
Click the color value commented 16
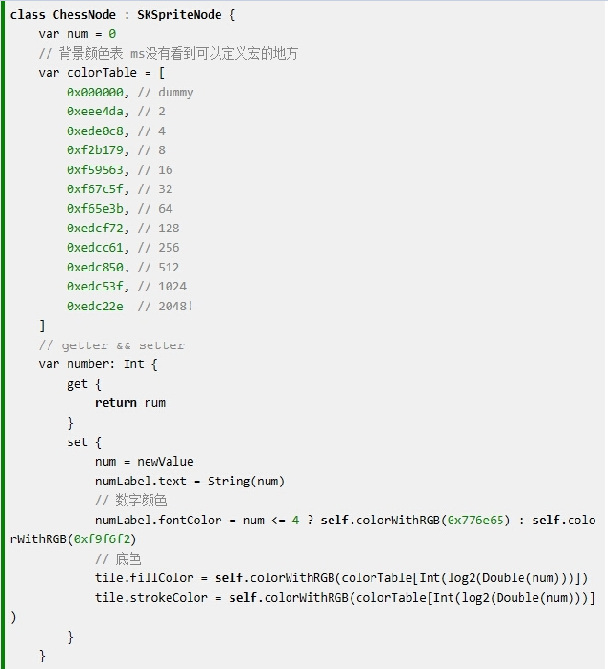point(95,170)
